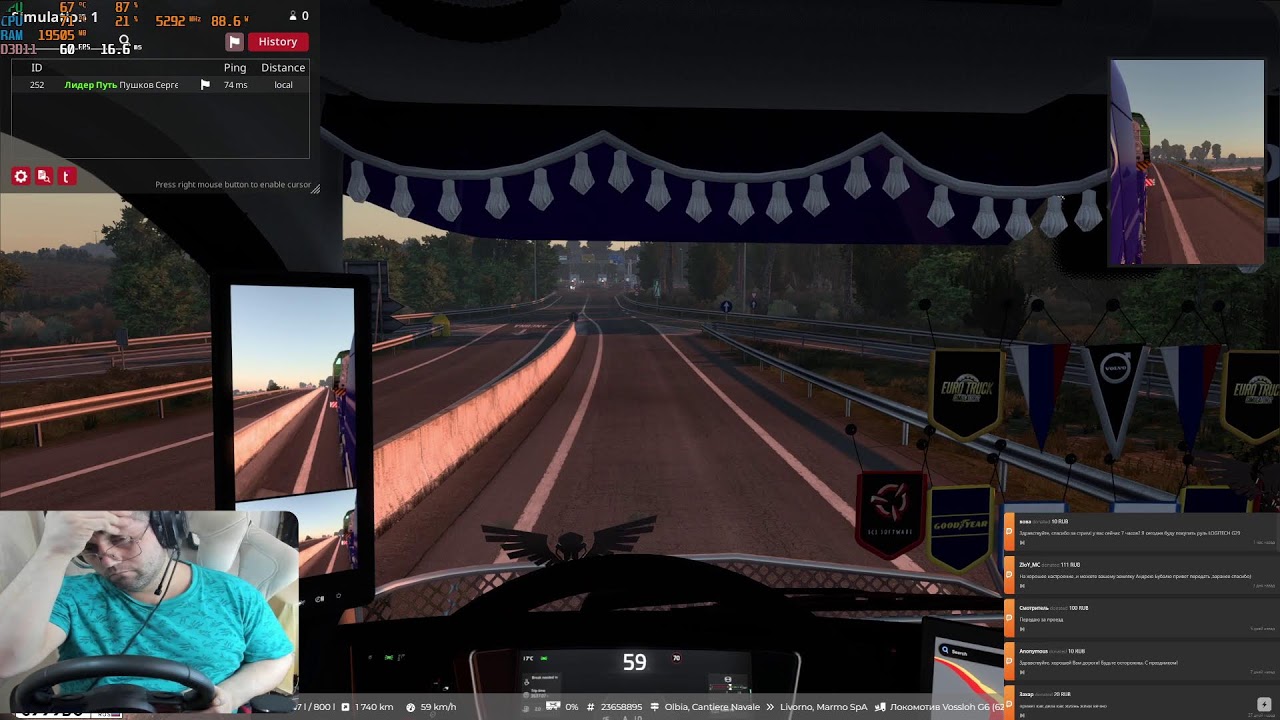
Task: Click the job ID '23658895' in status bar
Action: point(621,707)
